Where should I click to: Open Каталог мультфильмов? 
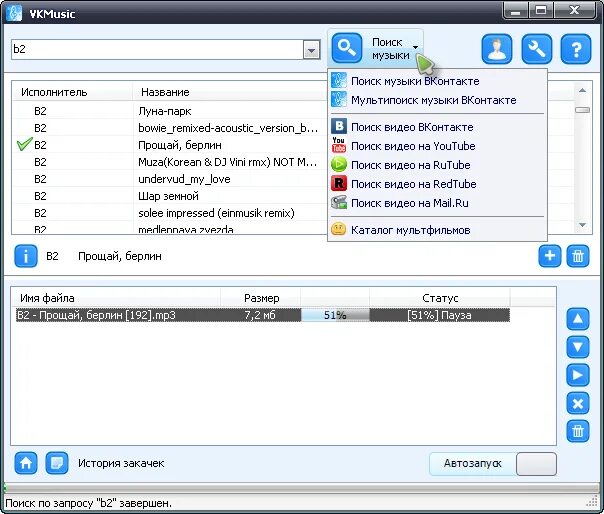point(437,230)
